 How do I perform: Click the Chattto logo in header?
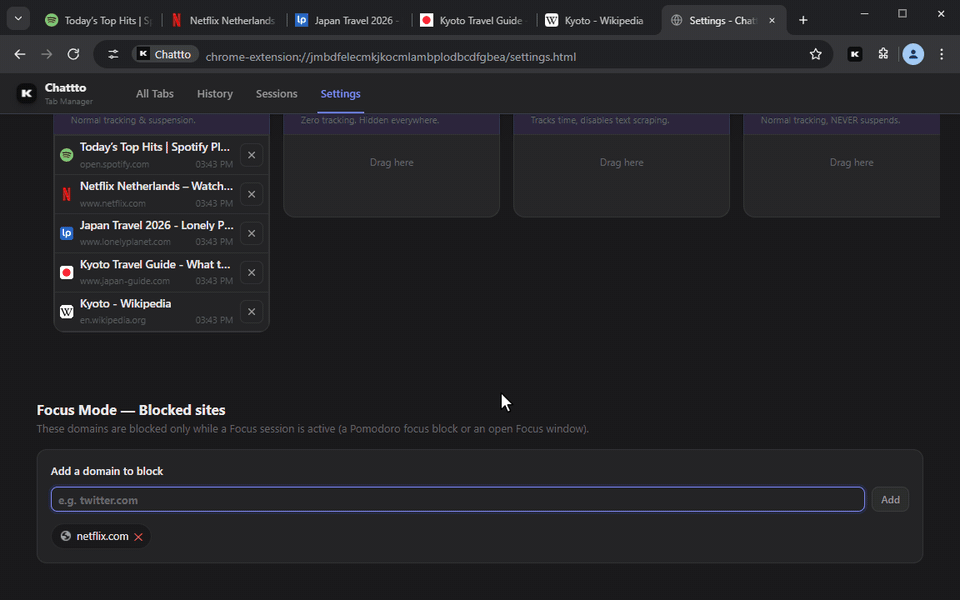coord(26,93)
